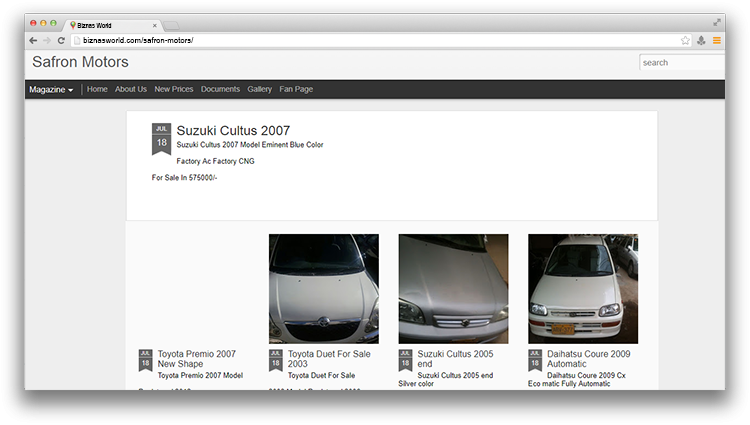
Task: Reload the page with the refresh icon
Action: click(61, 40)
